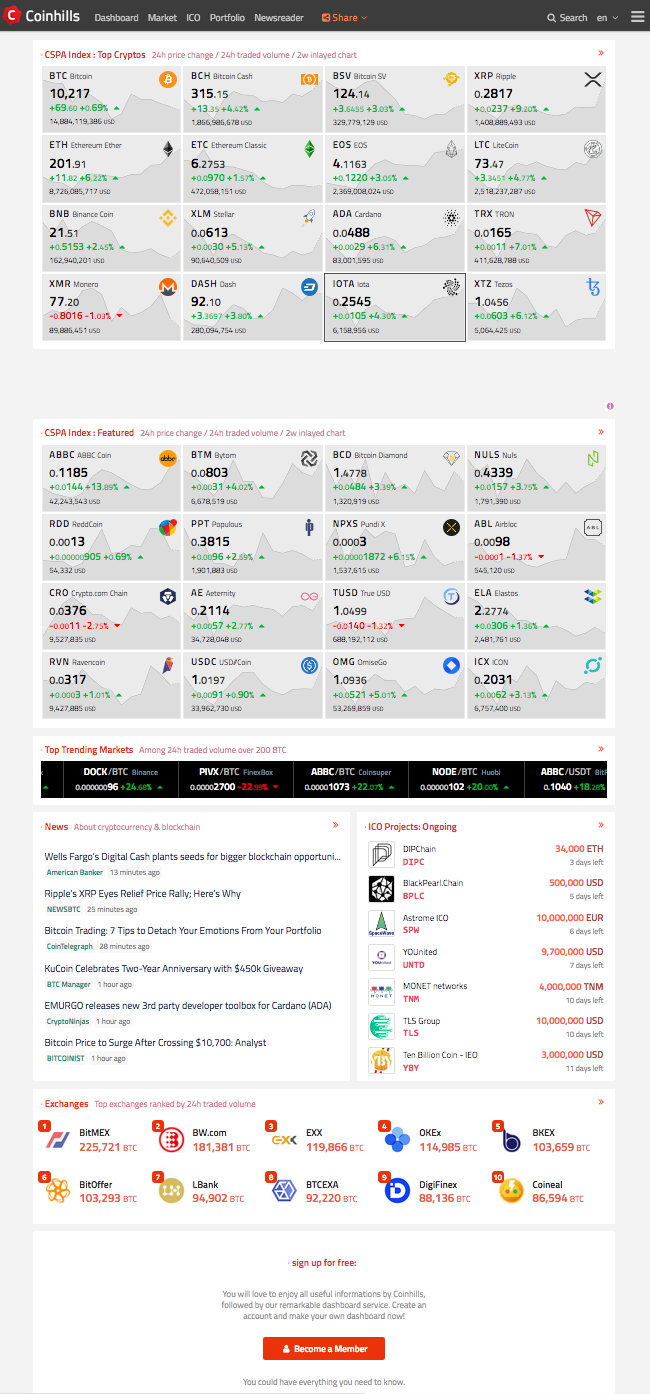650x1394 pixels.
Task: Click the Stellar rocket icon
Action: (x=310, y=218)
